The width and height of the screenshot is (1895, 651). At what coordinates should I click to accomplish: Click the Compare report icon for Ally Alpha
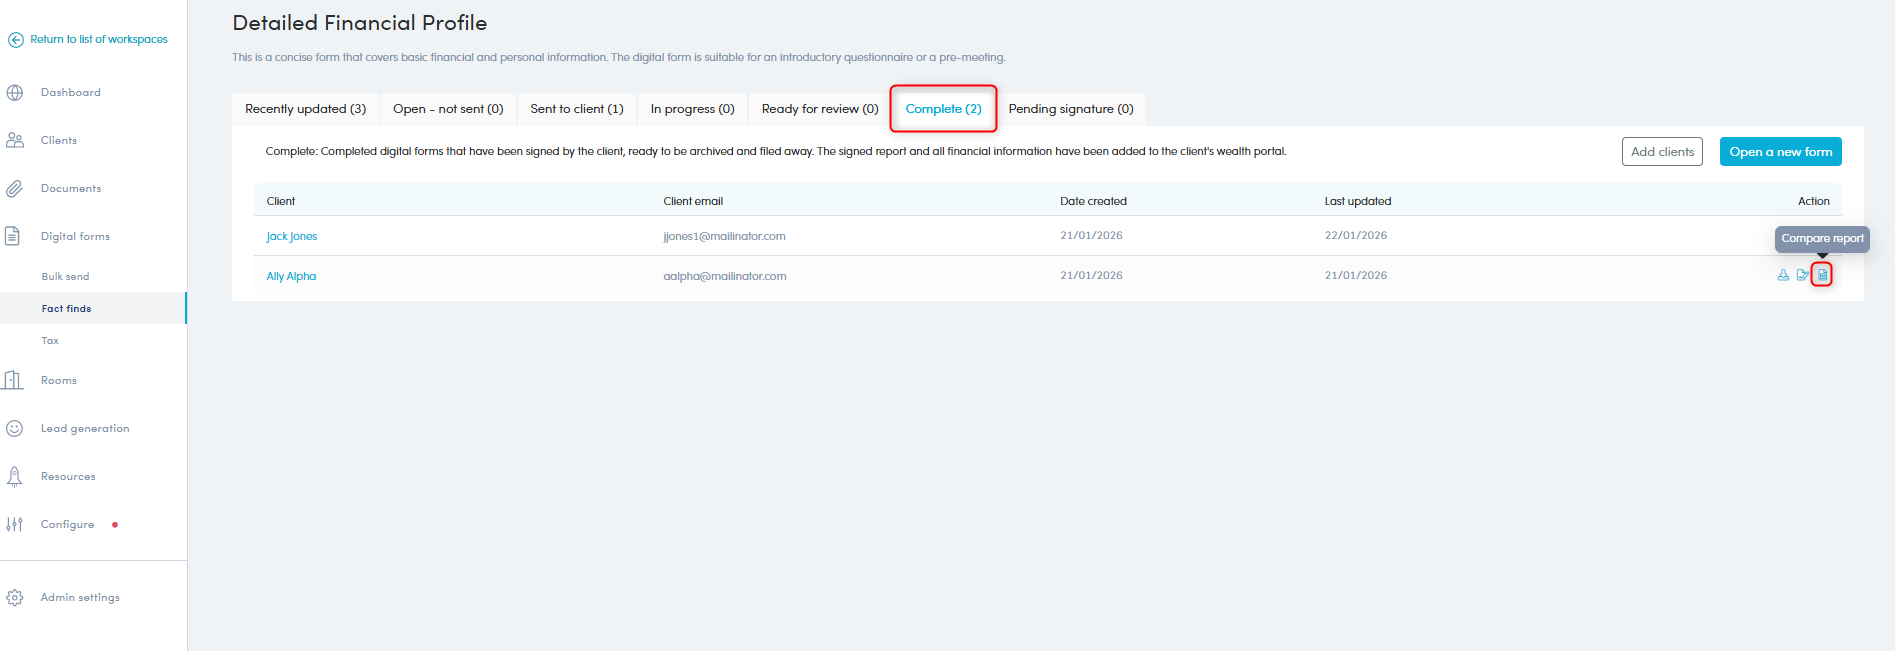pyautogui.click(x=1822, y=275)
